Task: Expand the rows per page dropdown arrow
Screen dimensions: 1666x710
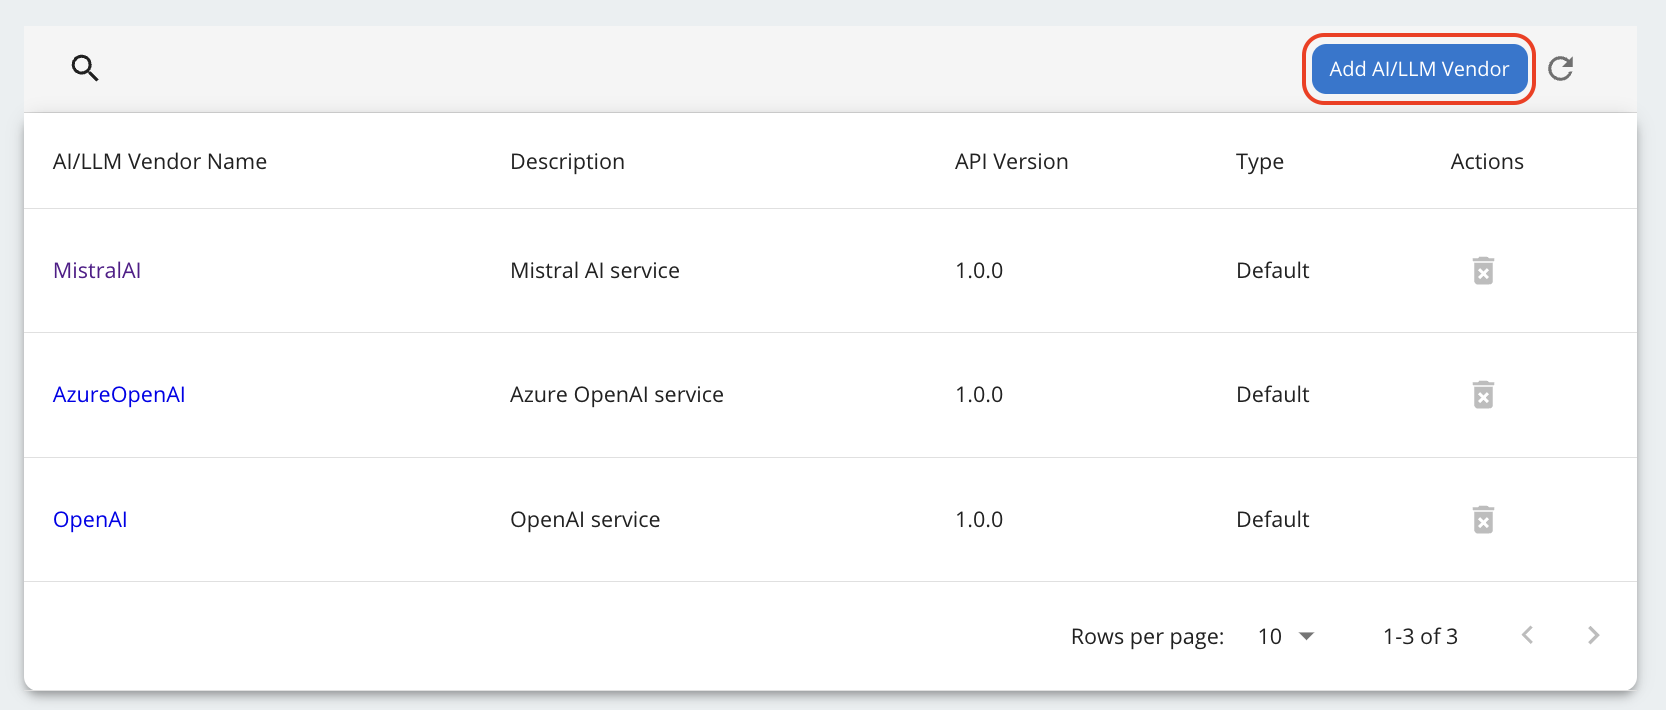Action: [1306, 636]
